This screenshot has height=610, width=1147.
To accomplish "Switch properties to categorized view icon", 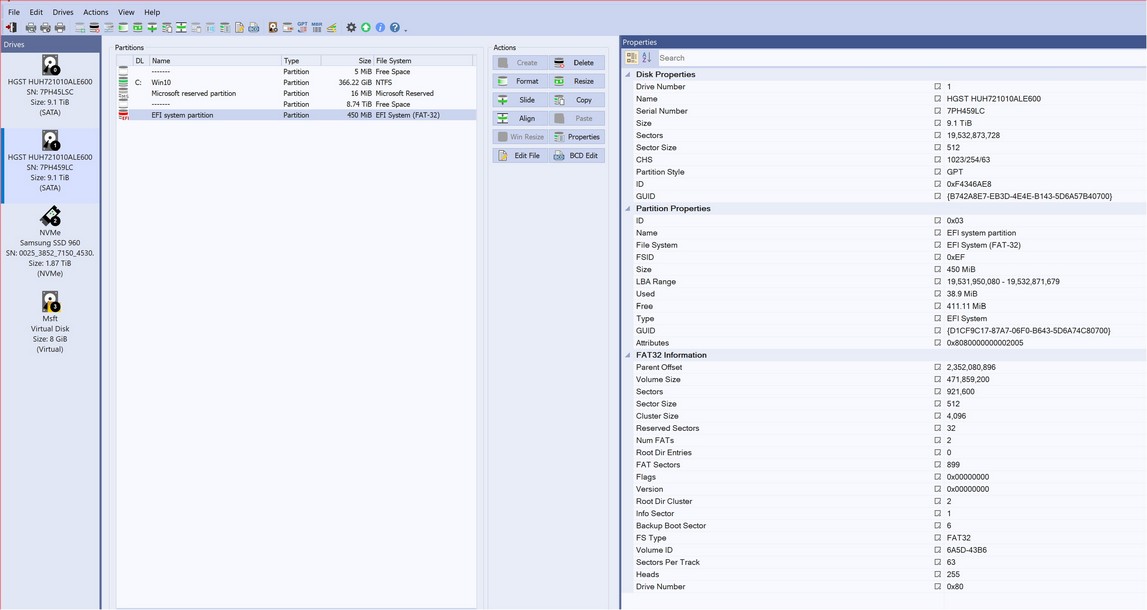I will (x=631, y=58).
